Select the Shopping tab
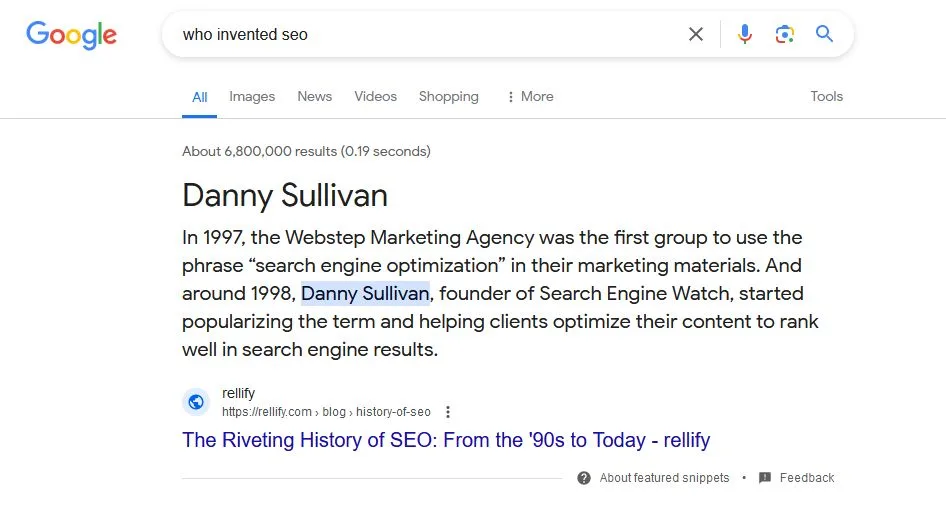Image resolution: width=946 pixels, height=526 pixels. pyautogui.click(x=448, y=97)
